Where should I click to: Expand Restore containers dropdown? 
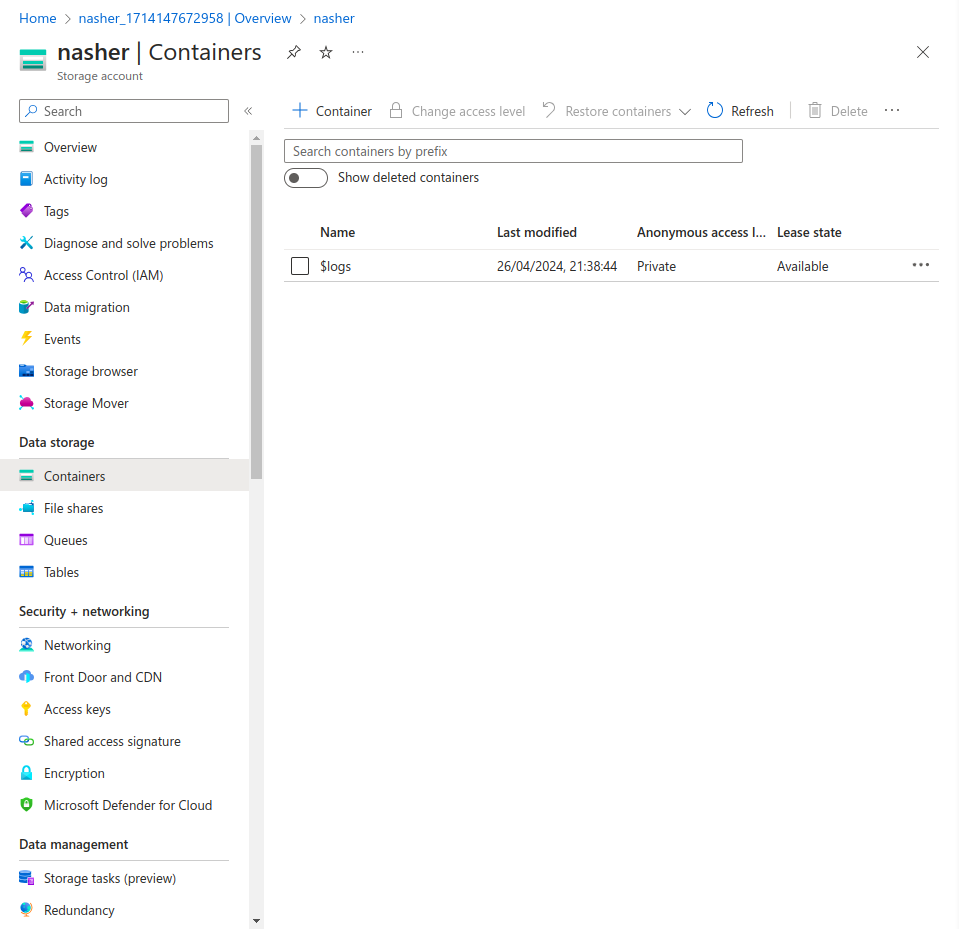click(684, 112)
